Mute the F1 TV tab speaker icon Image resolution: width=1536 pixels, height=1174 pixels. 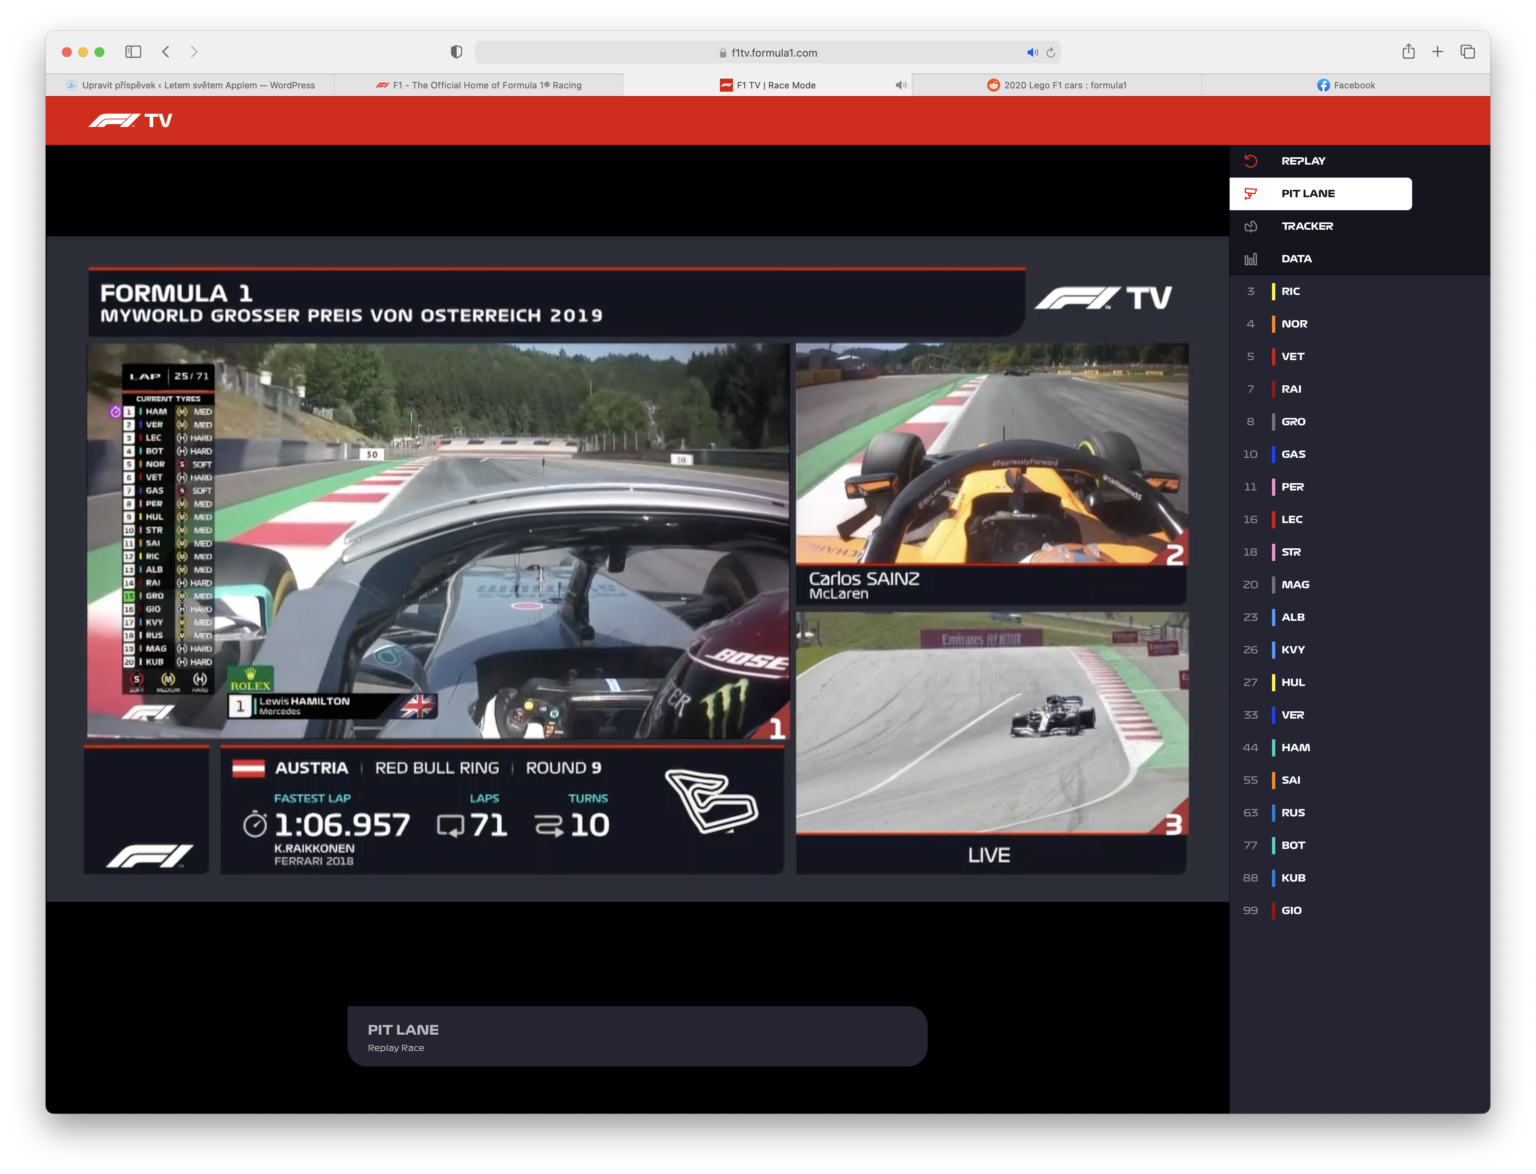click(901, 86)
